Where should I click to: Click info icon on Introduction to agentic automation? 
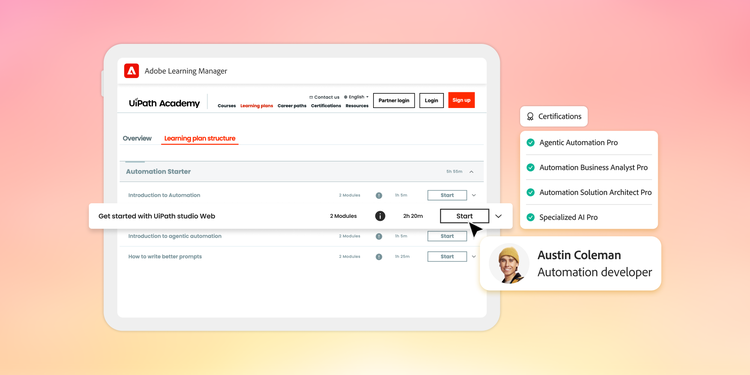click(x=379, y=236)
